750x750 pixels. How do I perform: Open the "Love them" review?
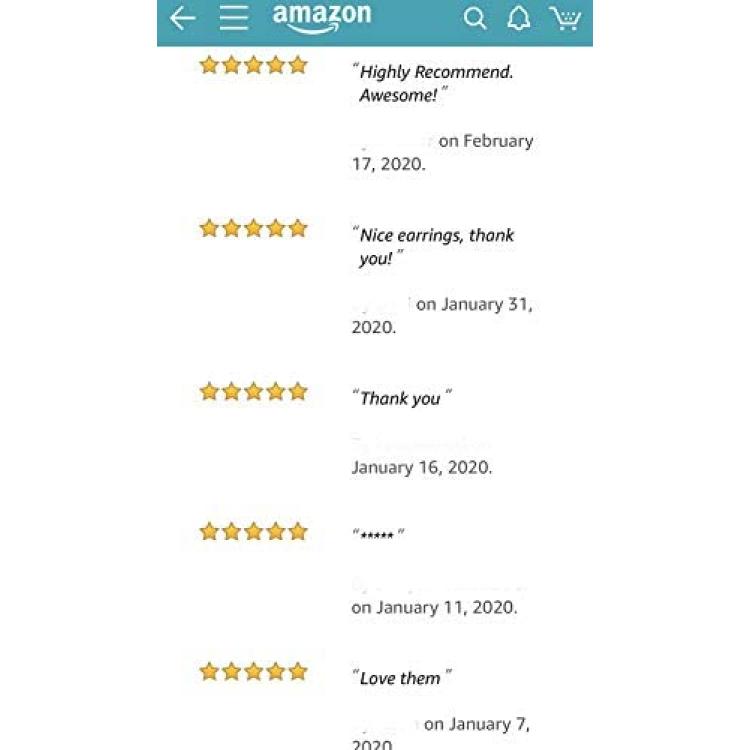pyautogui.click(x=402, y=678)
